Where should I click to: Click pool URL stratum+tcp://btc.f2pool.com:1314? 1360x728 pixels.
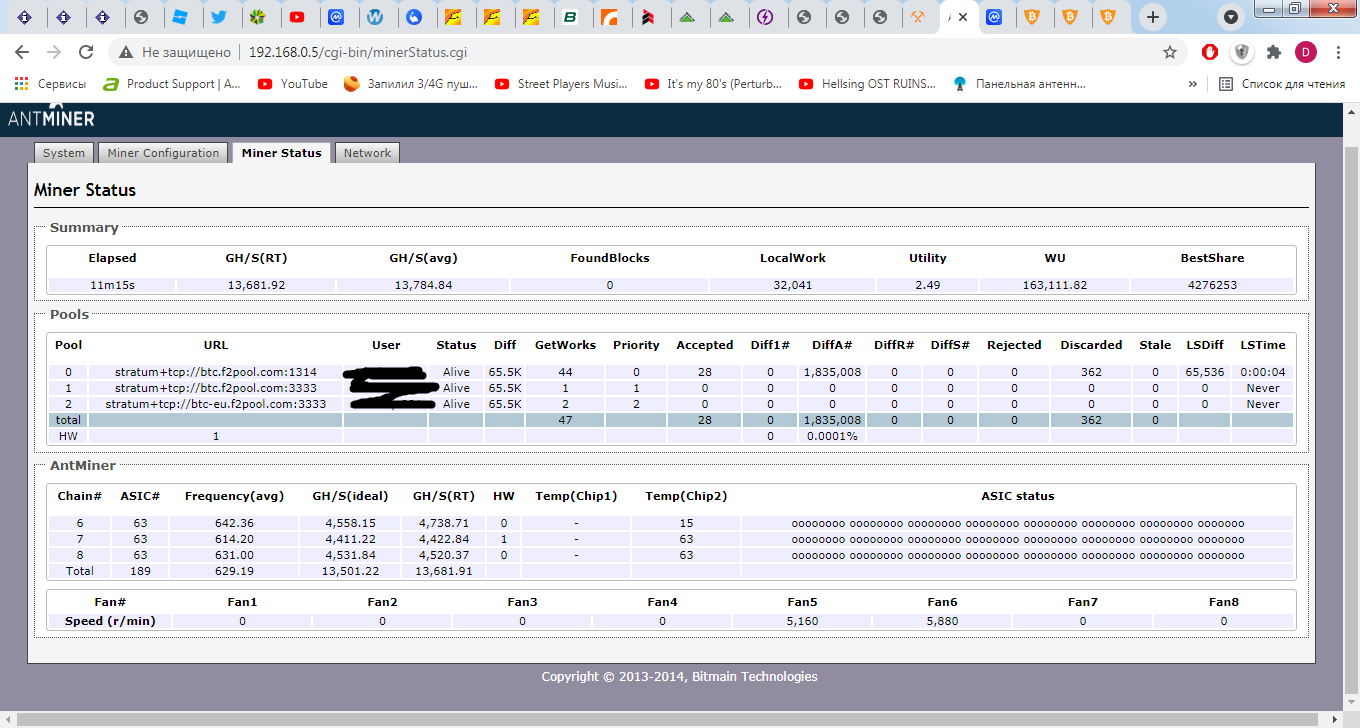pyautogui.click(x=215, y=372)
